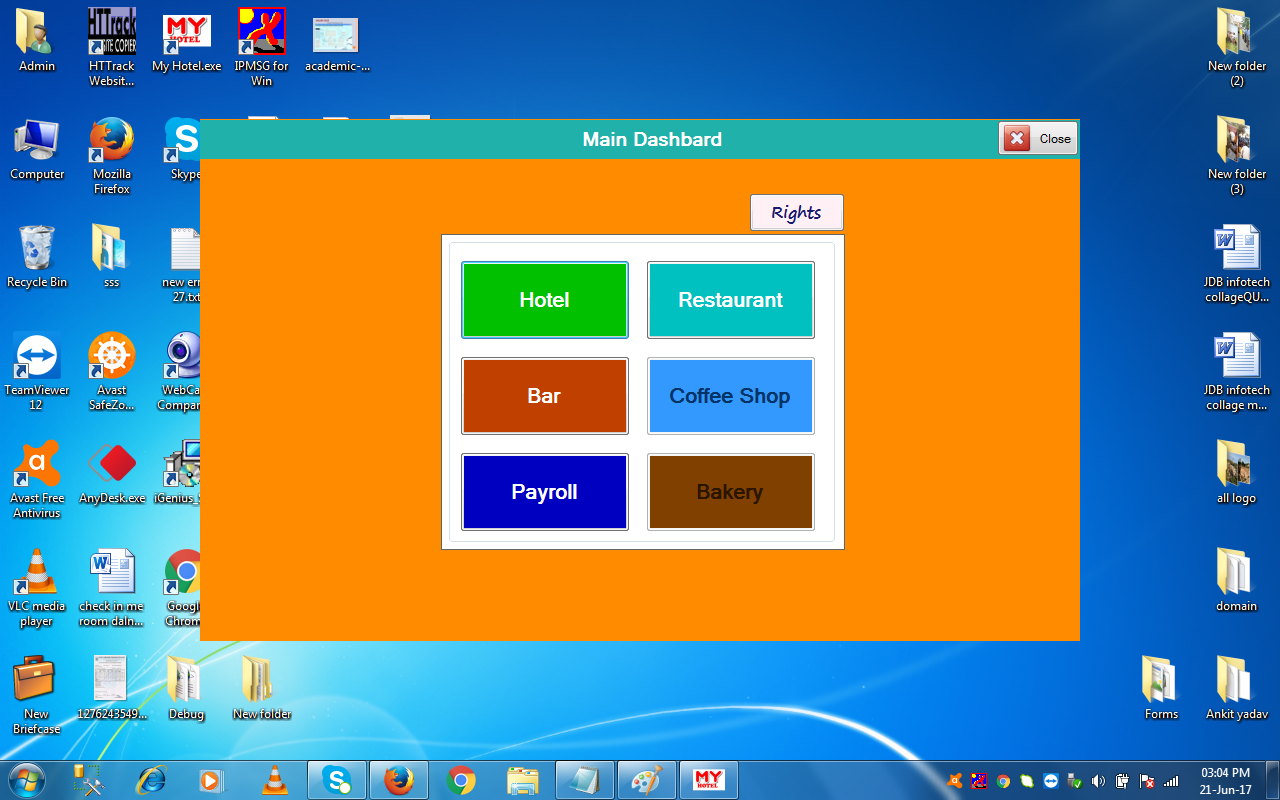Select the Forms folder on desktop
This screenshot has width=1280, height=800.
(1162, 690)
